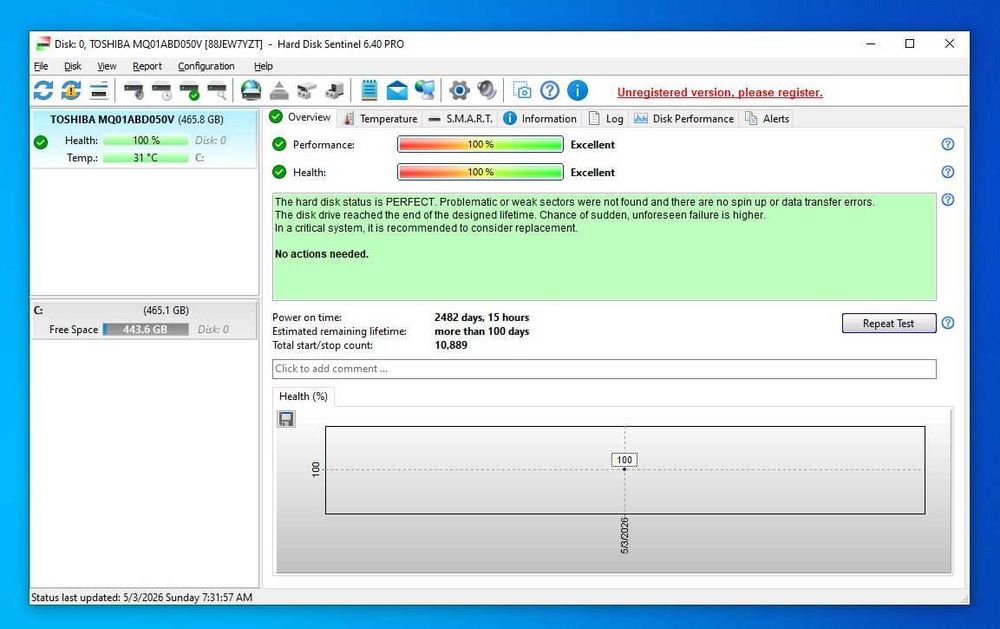Click the green check icon beside Performance
The width and height of the screenshot is (1000, 629).
pos(279,144)
